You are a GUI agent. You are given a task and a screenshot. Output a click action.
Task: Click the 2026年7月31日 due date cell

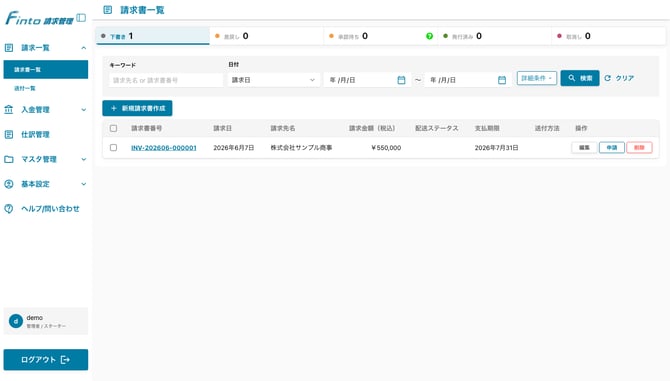click(x=497, y=148)
